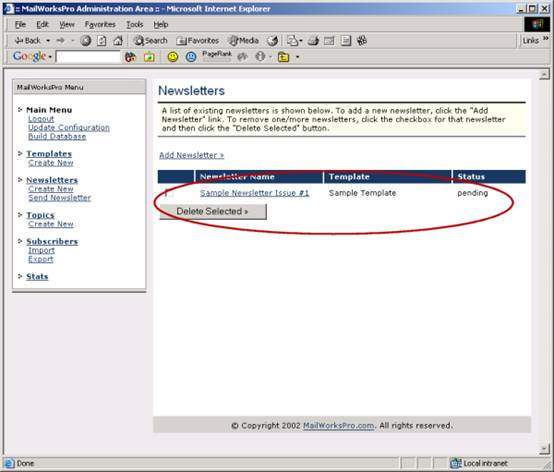Click the Windows logo throbber icon
554x472 pixels.
point(537,24)
